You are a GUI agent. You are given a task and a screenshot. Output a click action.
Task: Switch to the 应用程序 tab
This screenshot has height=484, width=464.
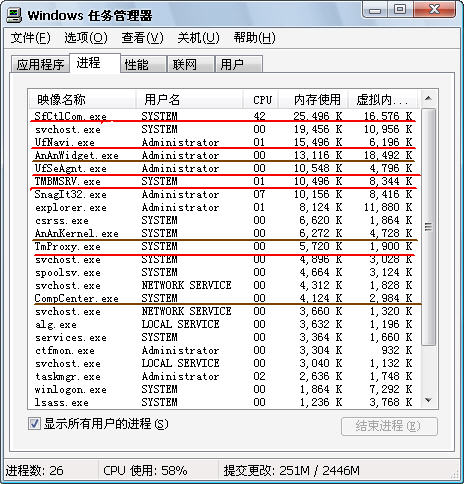pos(40,64)
